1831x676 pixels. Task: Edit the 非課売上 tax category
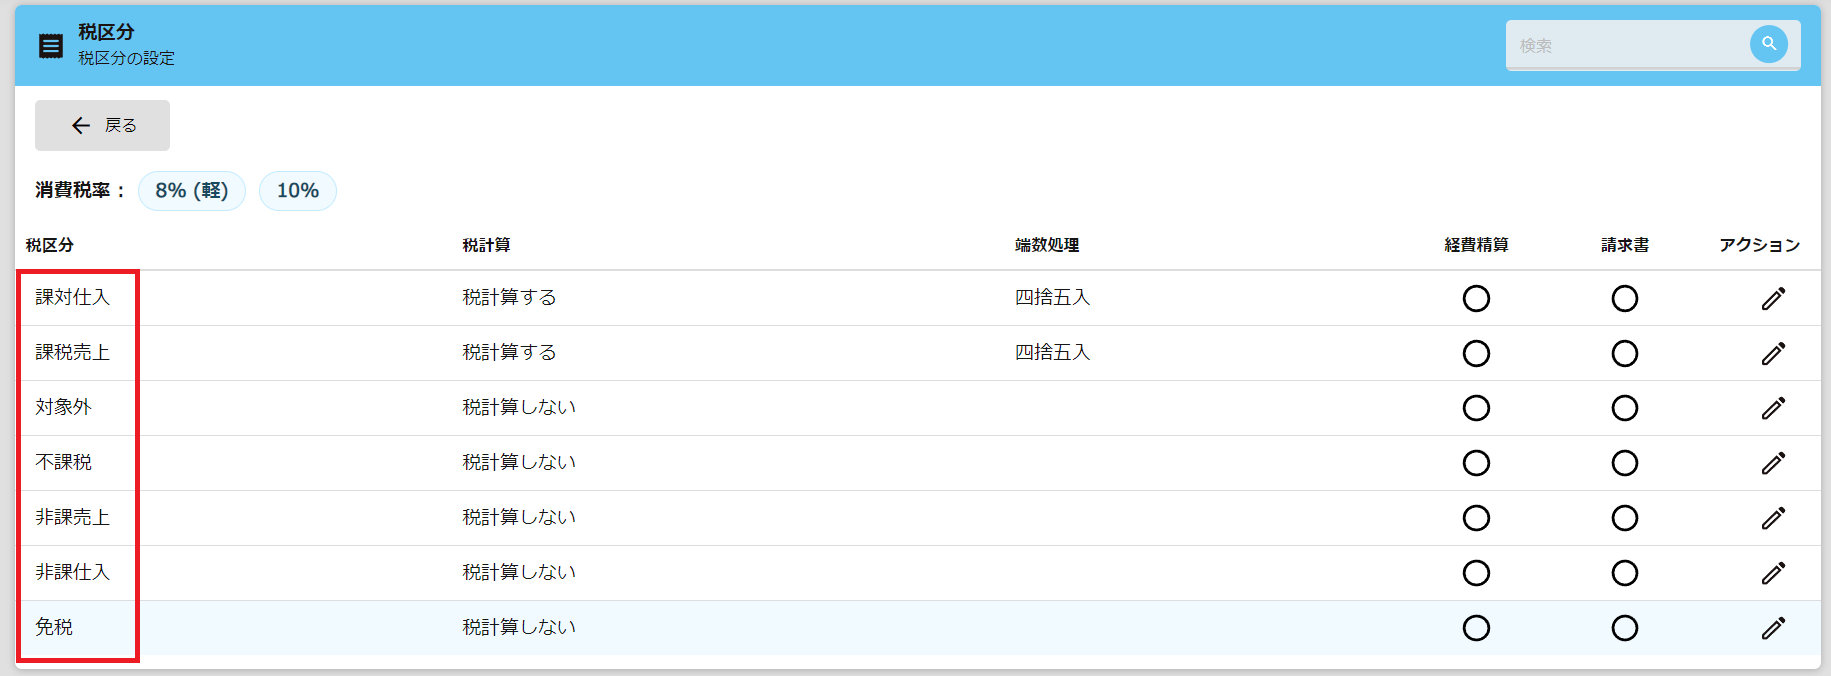click(x=1773, y=518)
